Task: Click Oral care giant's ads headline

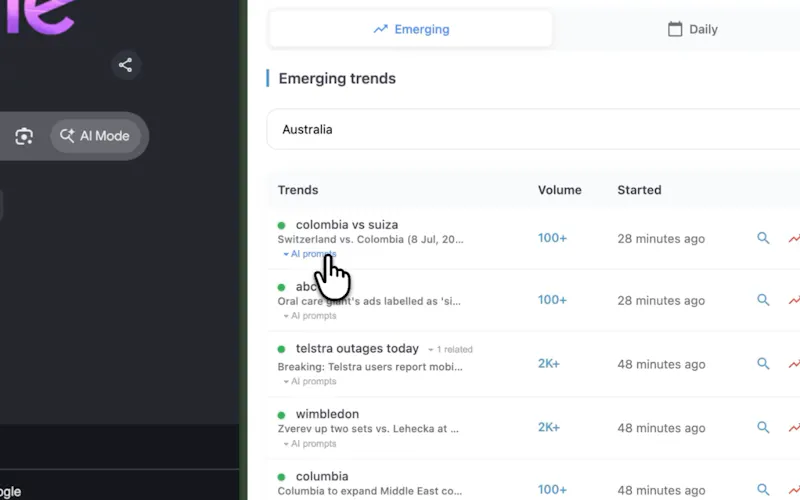Action: pyautogui.click(x=369, y=302)
